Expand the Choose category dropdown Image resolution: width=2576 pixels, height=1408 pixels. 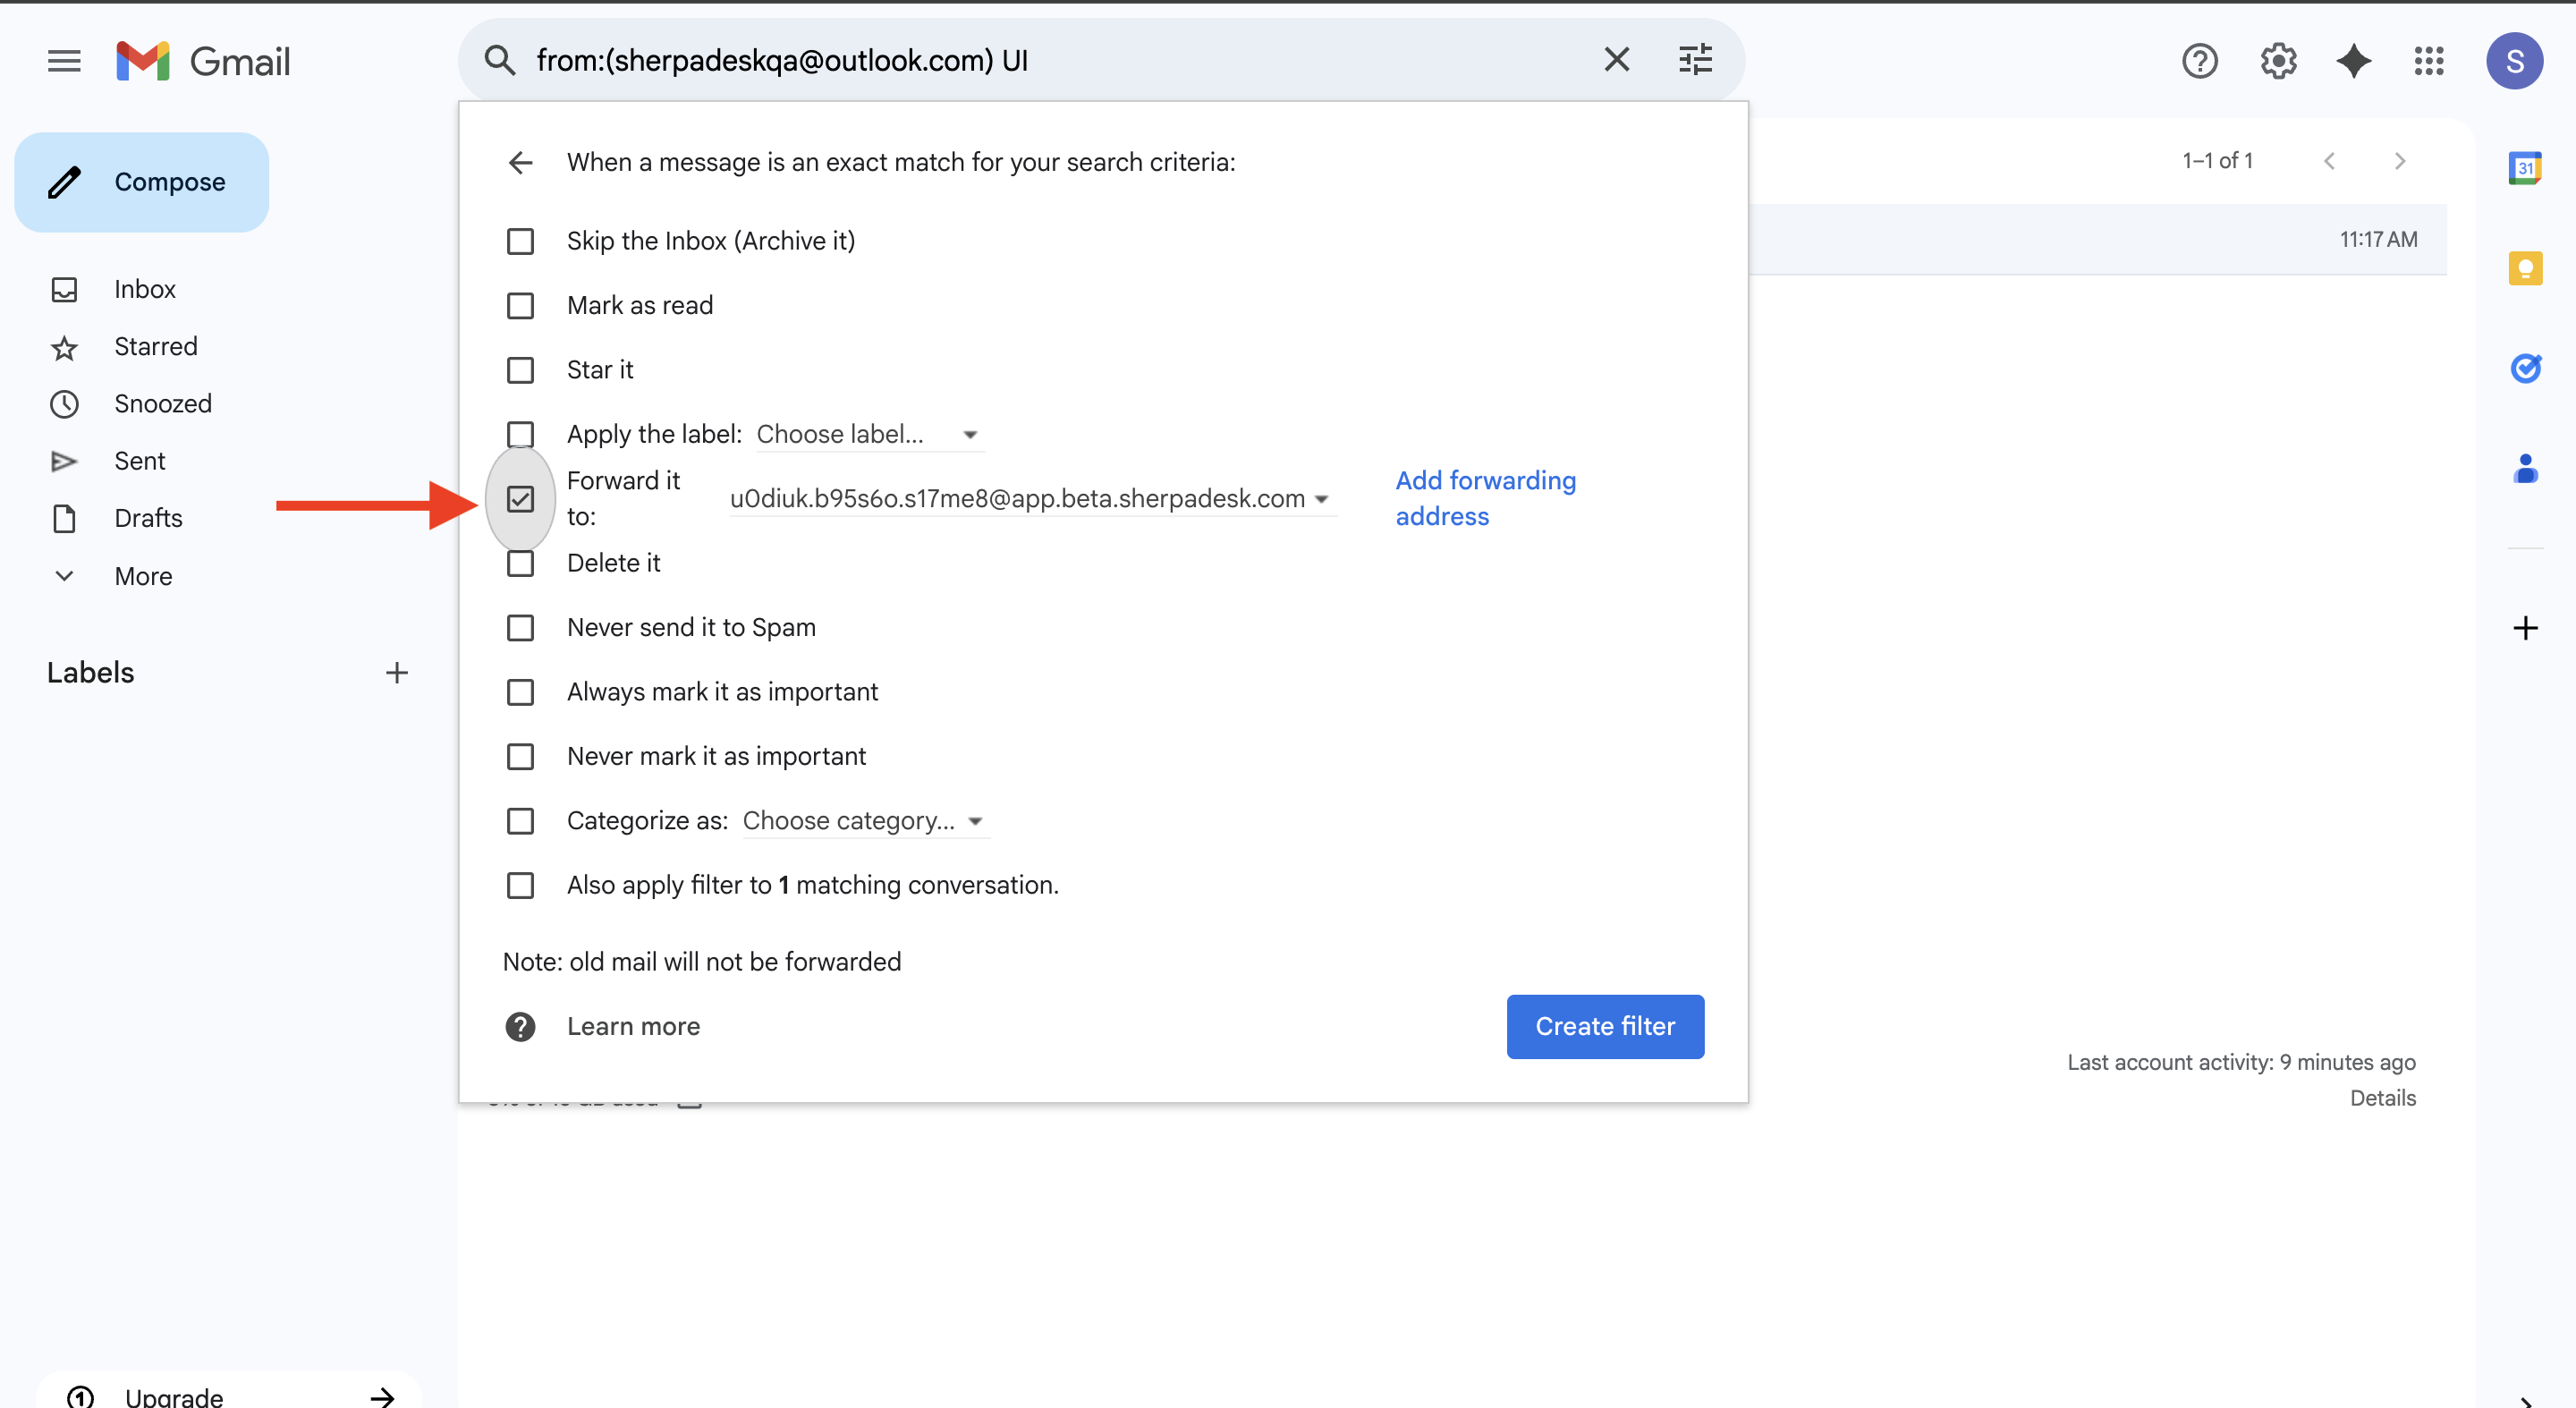click(863, 821)
